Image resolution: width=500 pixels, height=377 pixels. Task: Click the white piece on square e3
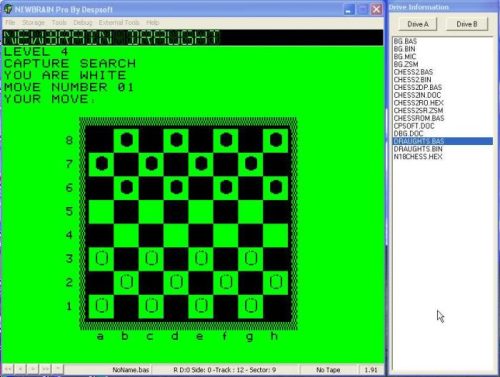pos(201,258)
